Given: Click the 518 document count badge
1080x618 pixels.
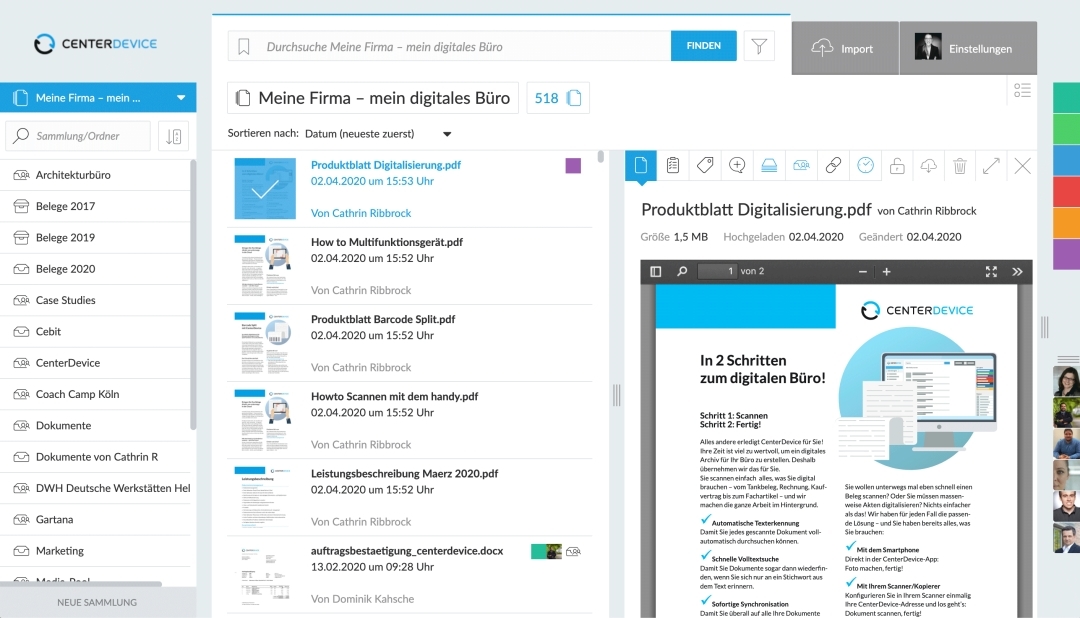Looking at the screenshot, I should click(x=558, y=98).
